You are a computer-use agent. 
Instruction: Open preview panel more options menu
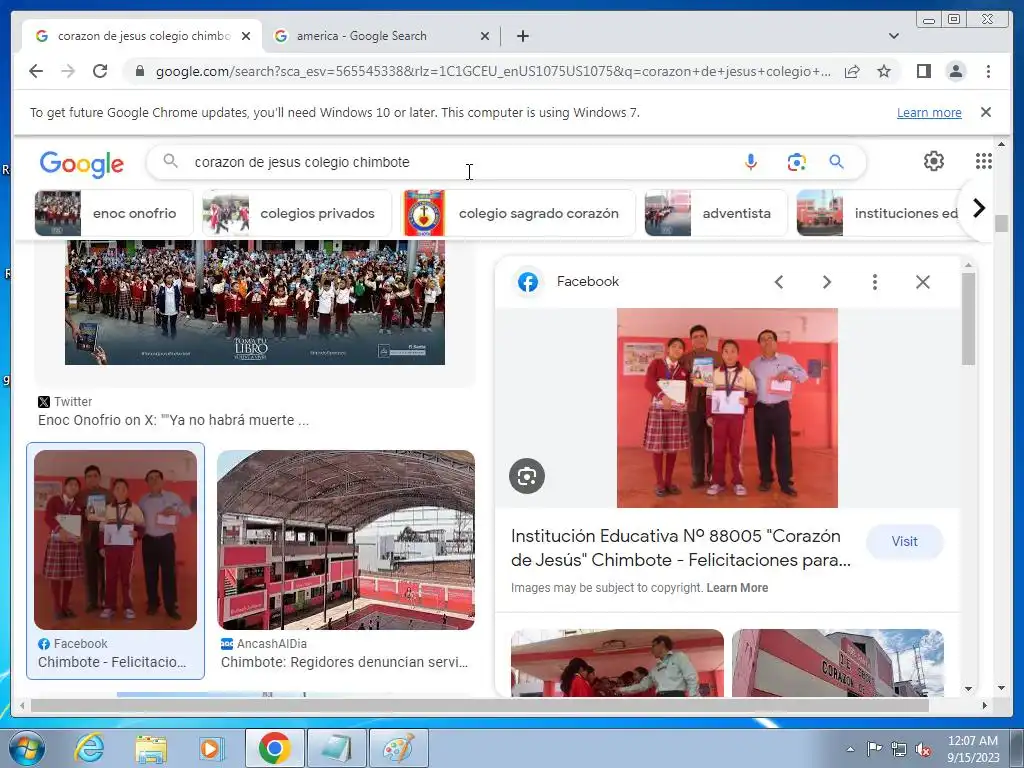point(874,281)
